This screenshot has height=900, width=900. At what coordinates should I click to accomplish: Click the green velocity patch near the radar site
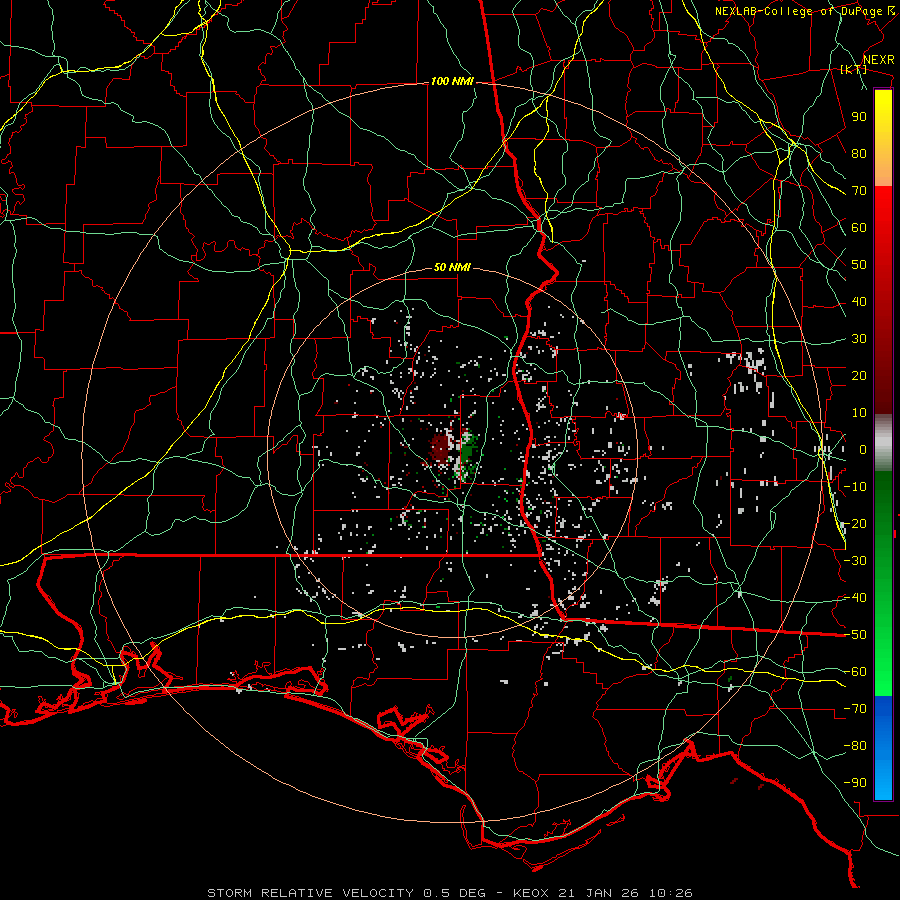click(469, 449)
